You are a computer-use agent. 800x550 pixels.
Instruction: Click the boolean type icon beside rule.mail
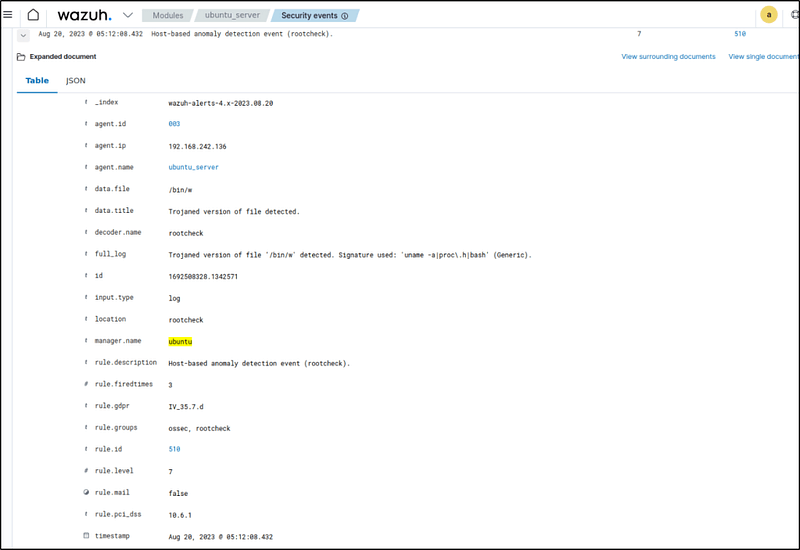click(x=86, y=493)
